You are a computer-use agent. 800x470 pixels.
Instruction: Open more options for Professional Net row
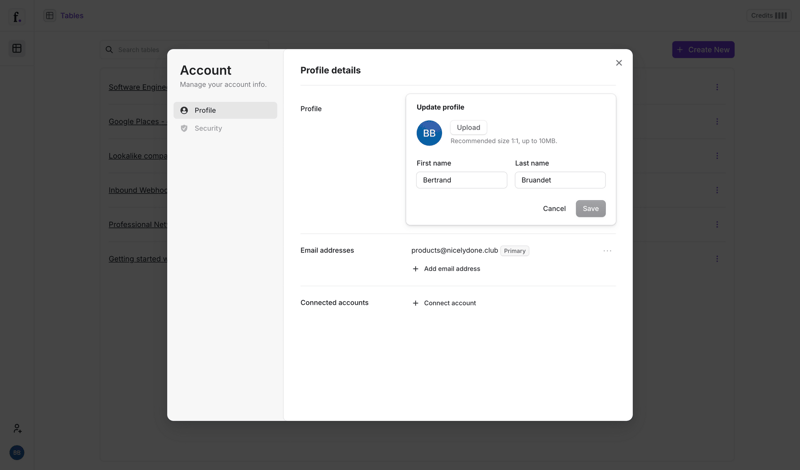717,225
